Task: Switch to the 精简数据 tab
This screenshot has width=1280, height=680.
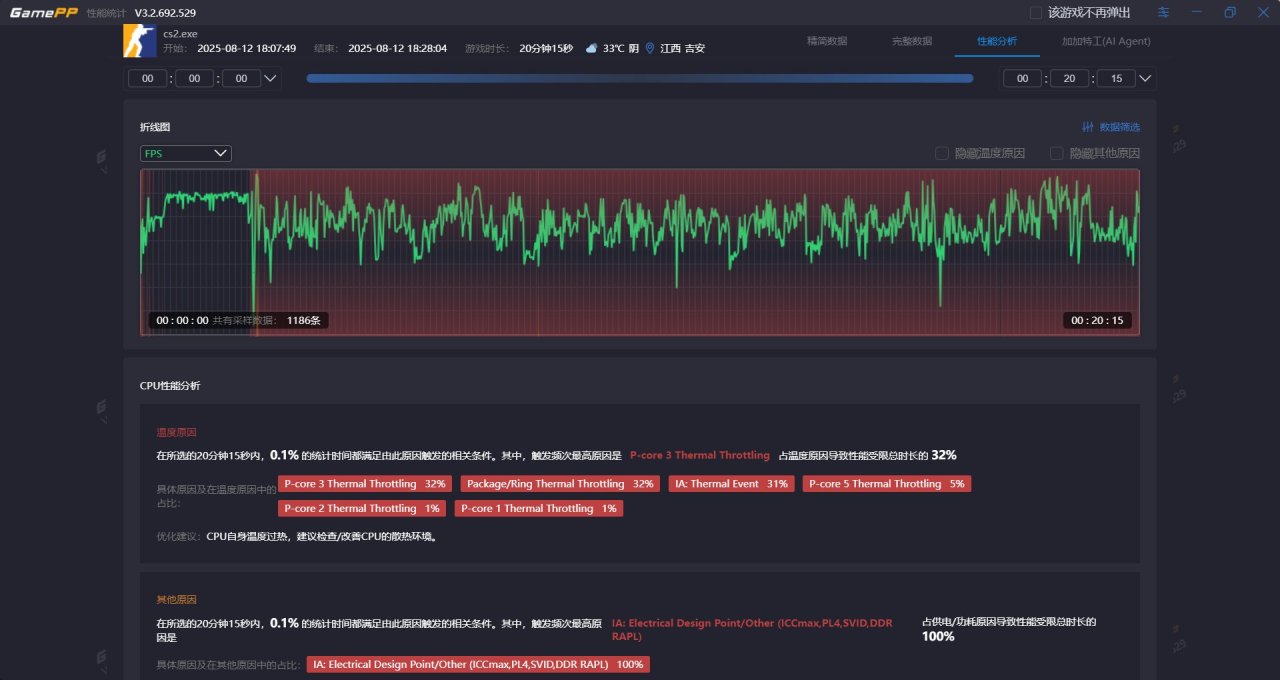Action: point(826,41)
